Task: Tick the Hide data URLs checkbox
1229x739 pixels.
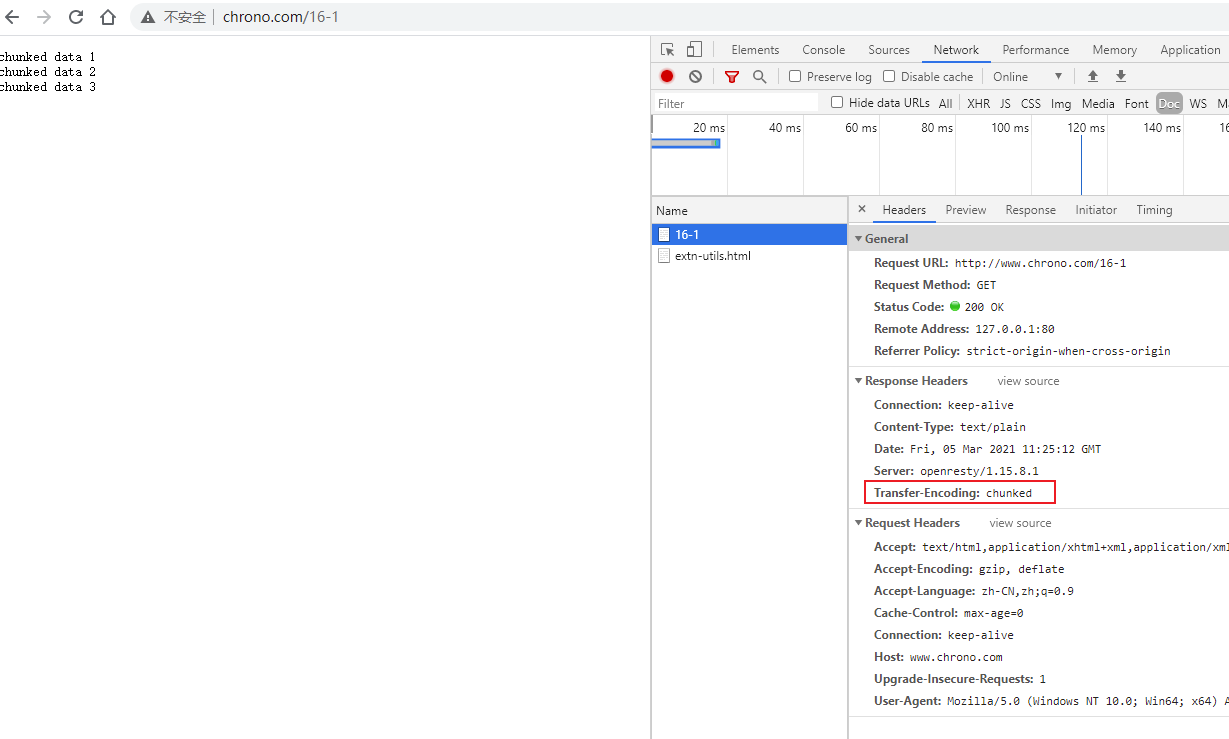Action: point(837,102)
